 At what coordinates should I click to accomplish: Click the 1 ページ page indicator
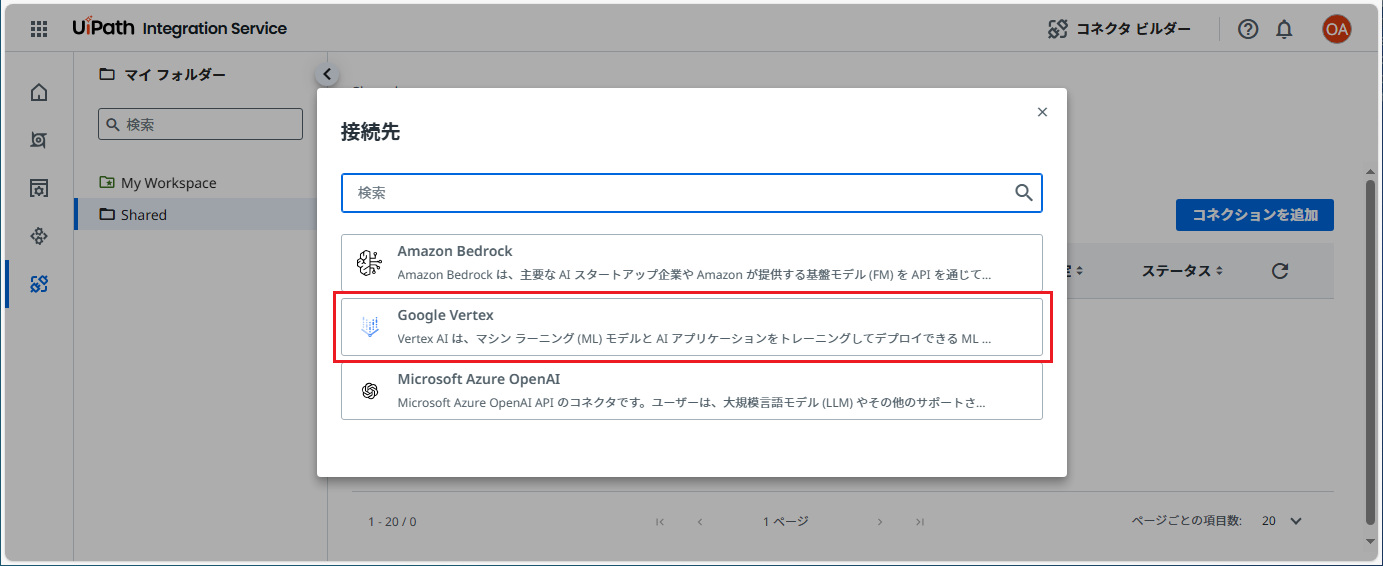[x=785, y=521]
